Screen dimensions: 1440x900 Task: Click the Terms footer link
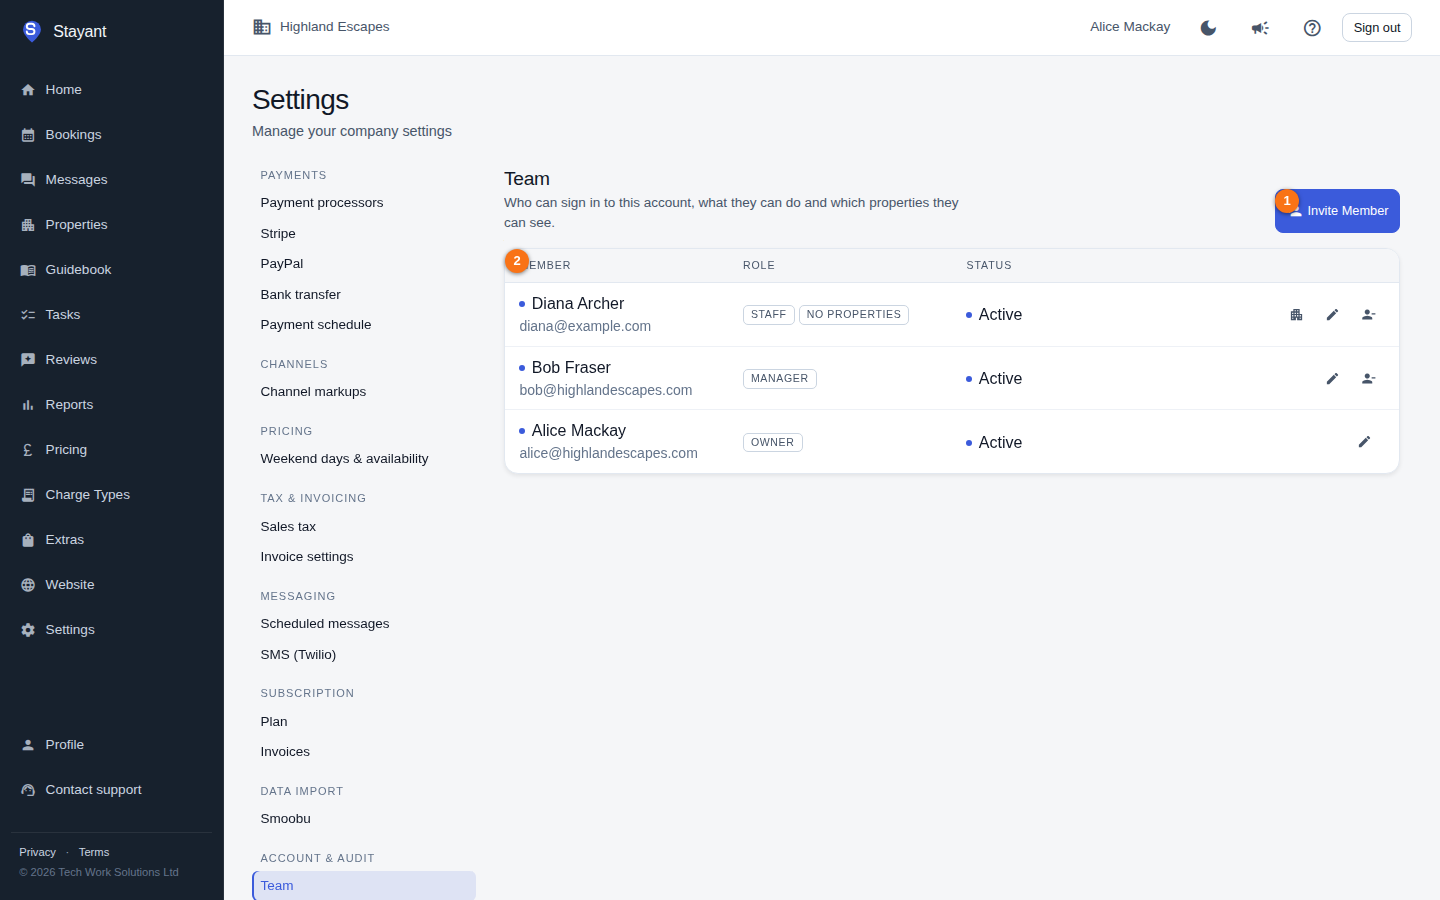click(x=94, y=853)
